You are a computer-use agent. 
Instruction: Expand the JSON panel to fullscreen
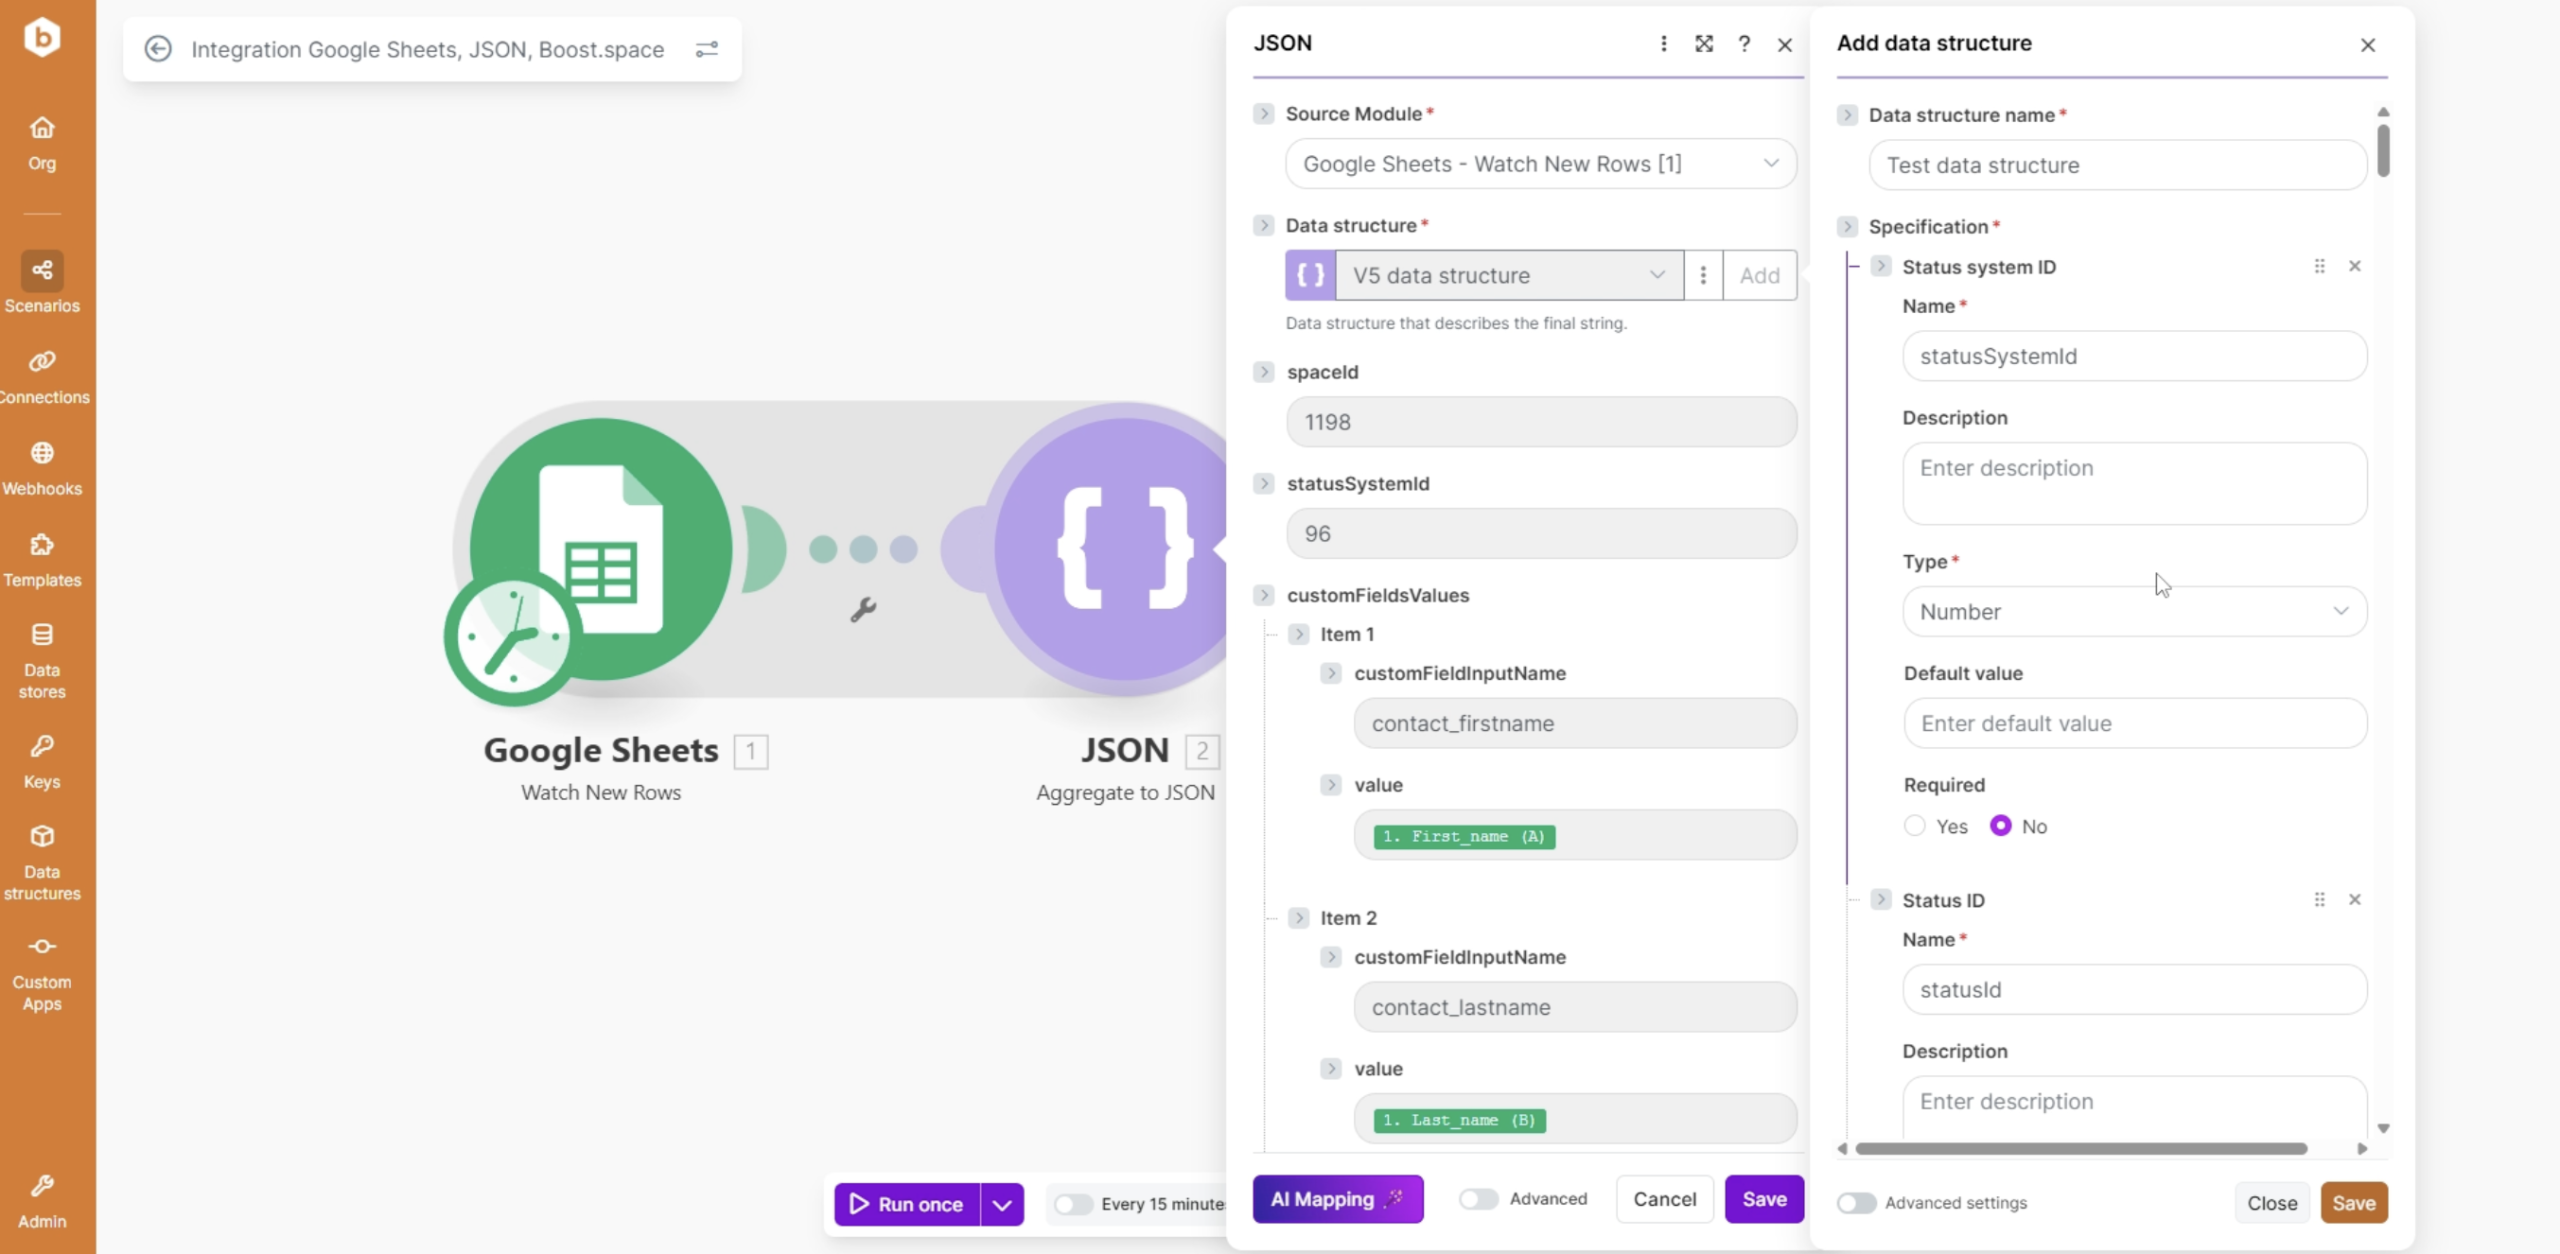pyautogui.click(x=1704, y=44)
